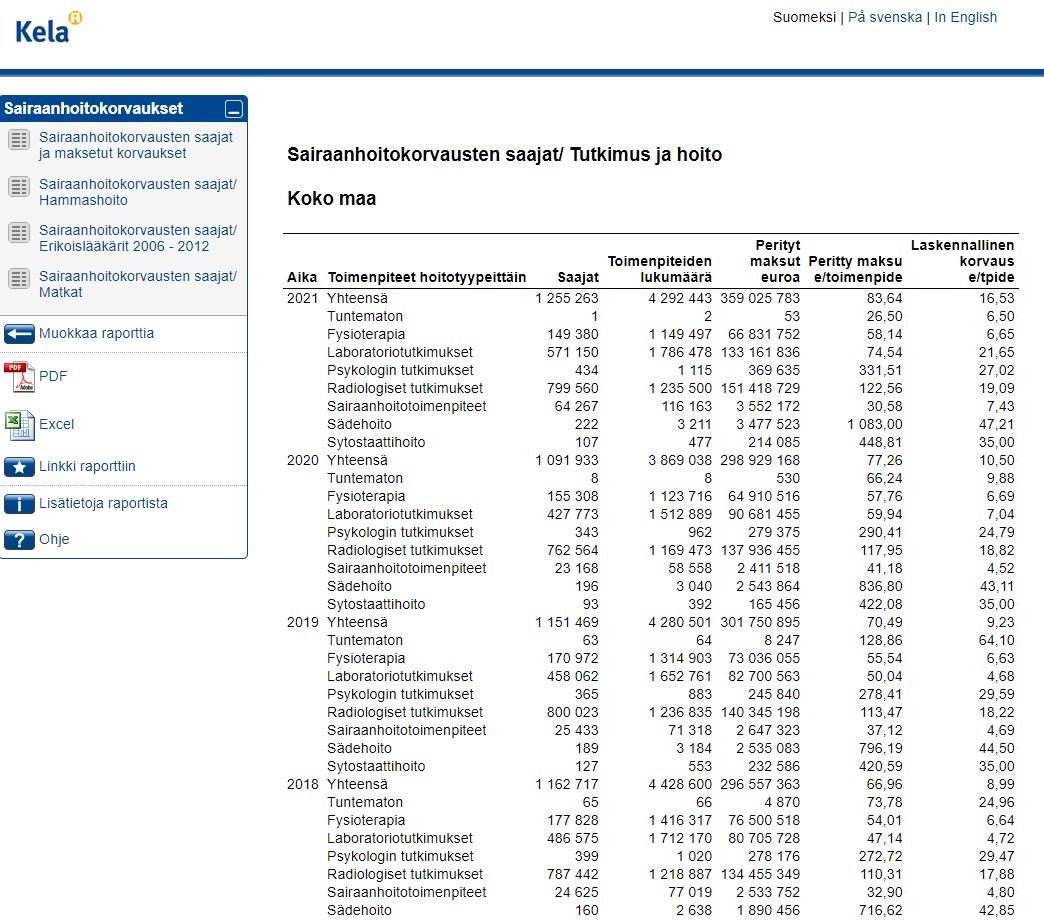This screenshot has width=1044, height=920.
Task: Click the Aika column header
Action: (x=302, y=278)
